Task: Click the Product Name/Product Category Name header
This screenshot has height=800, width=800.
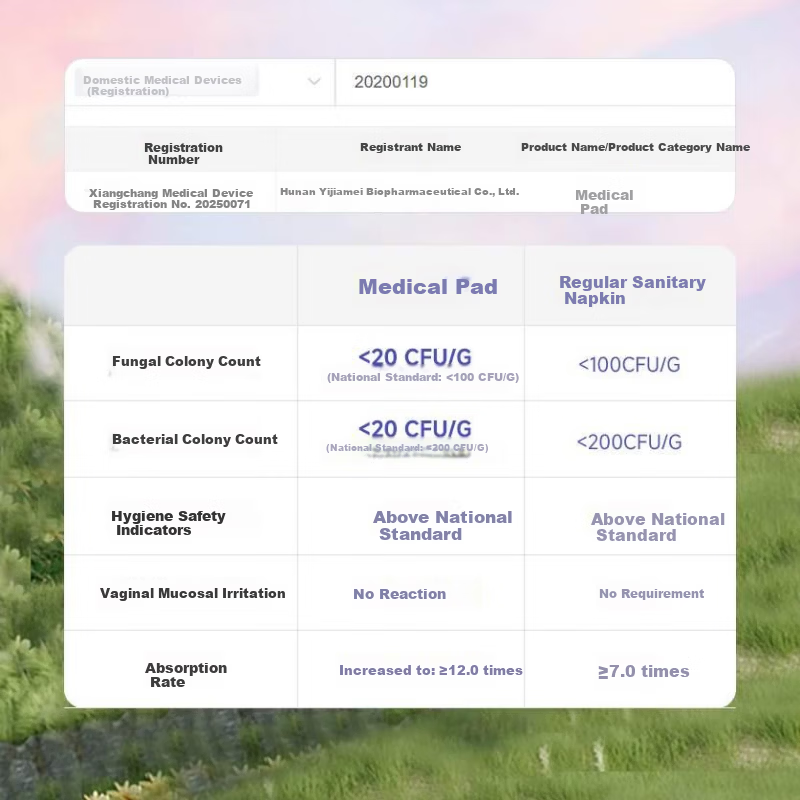Action: click(x=635, y=147)
